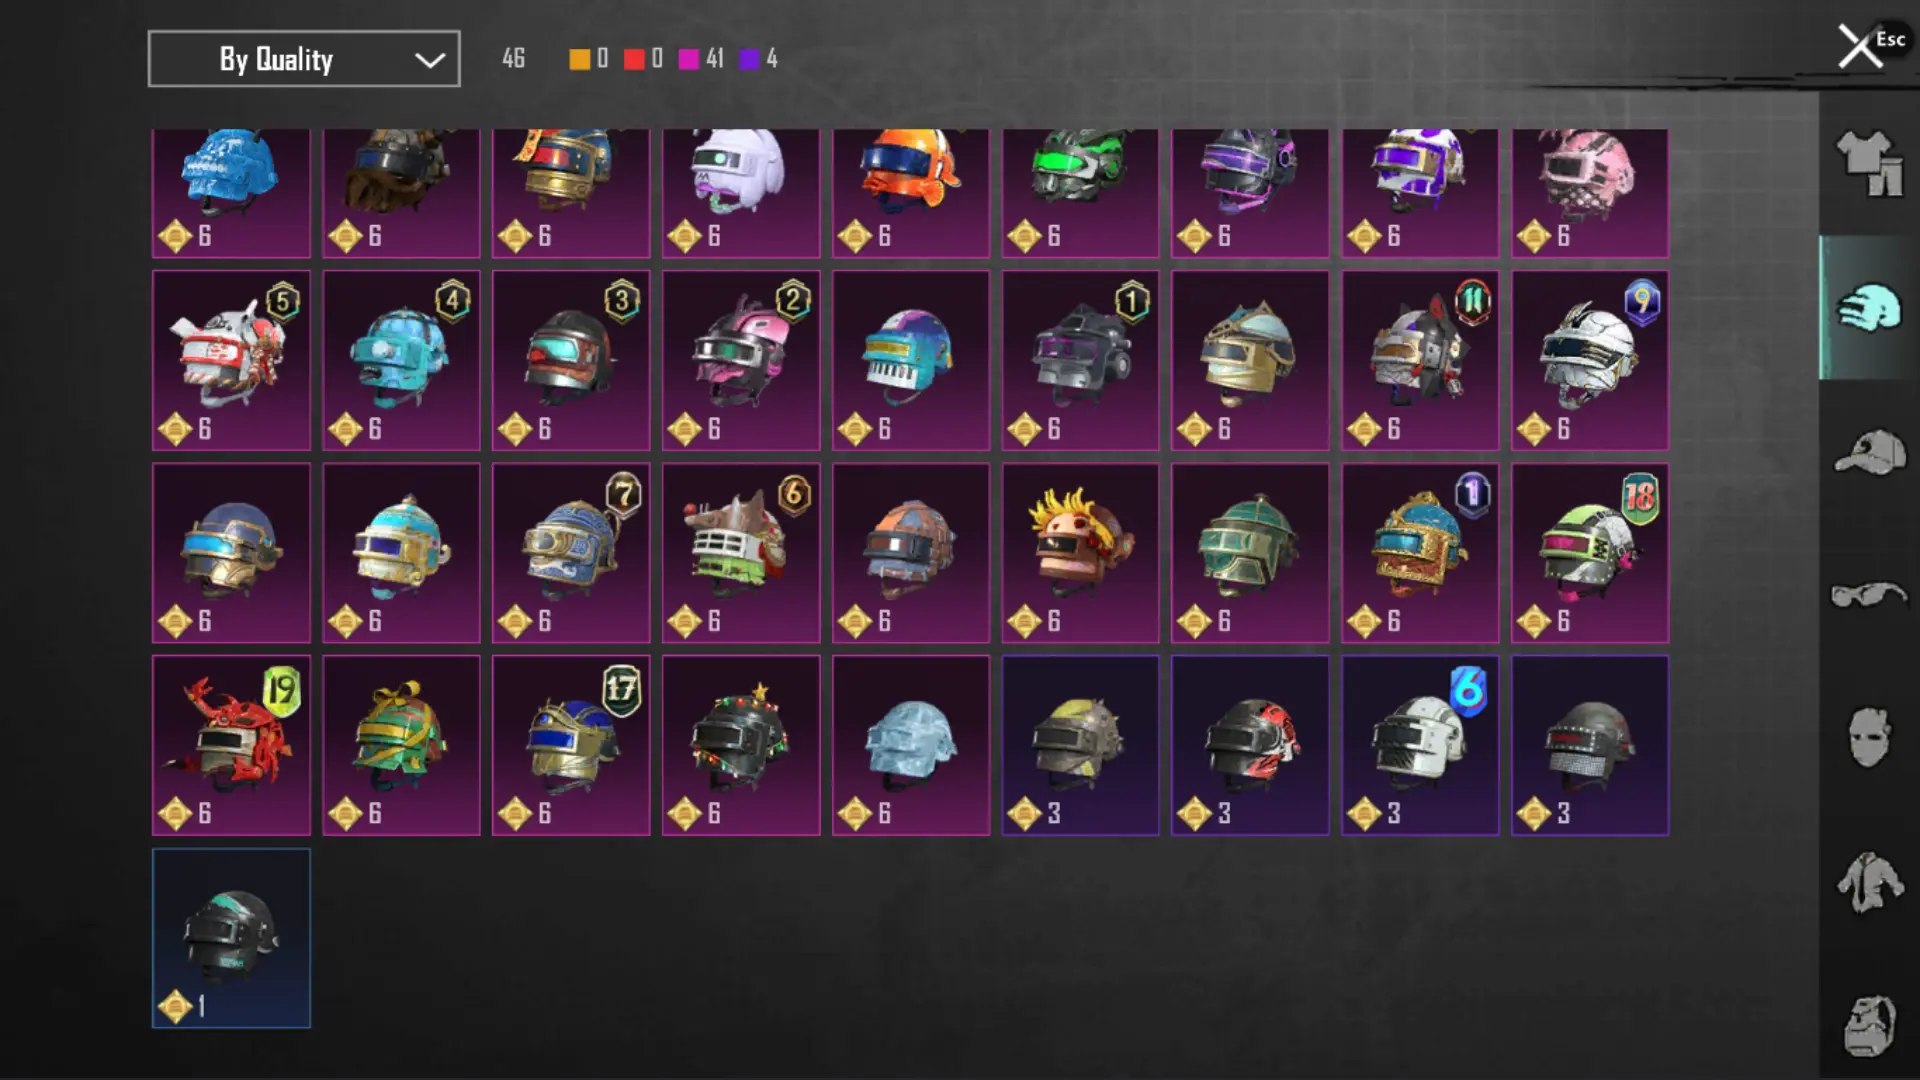1920x1080 pixels.
Task: Select the backpack category icon
Action: [x=1869, y=1026]
